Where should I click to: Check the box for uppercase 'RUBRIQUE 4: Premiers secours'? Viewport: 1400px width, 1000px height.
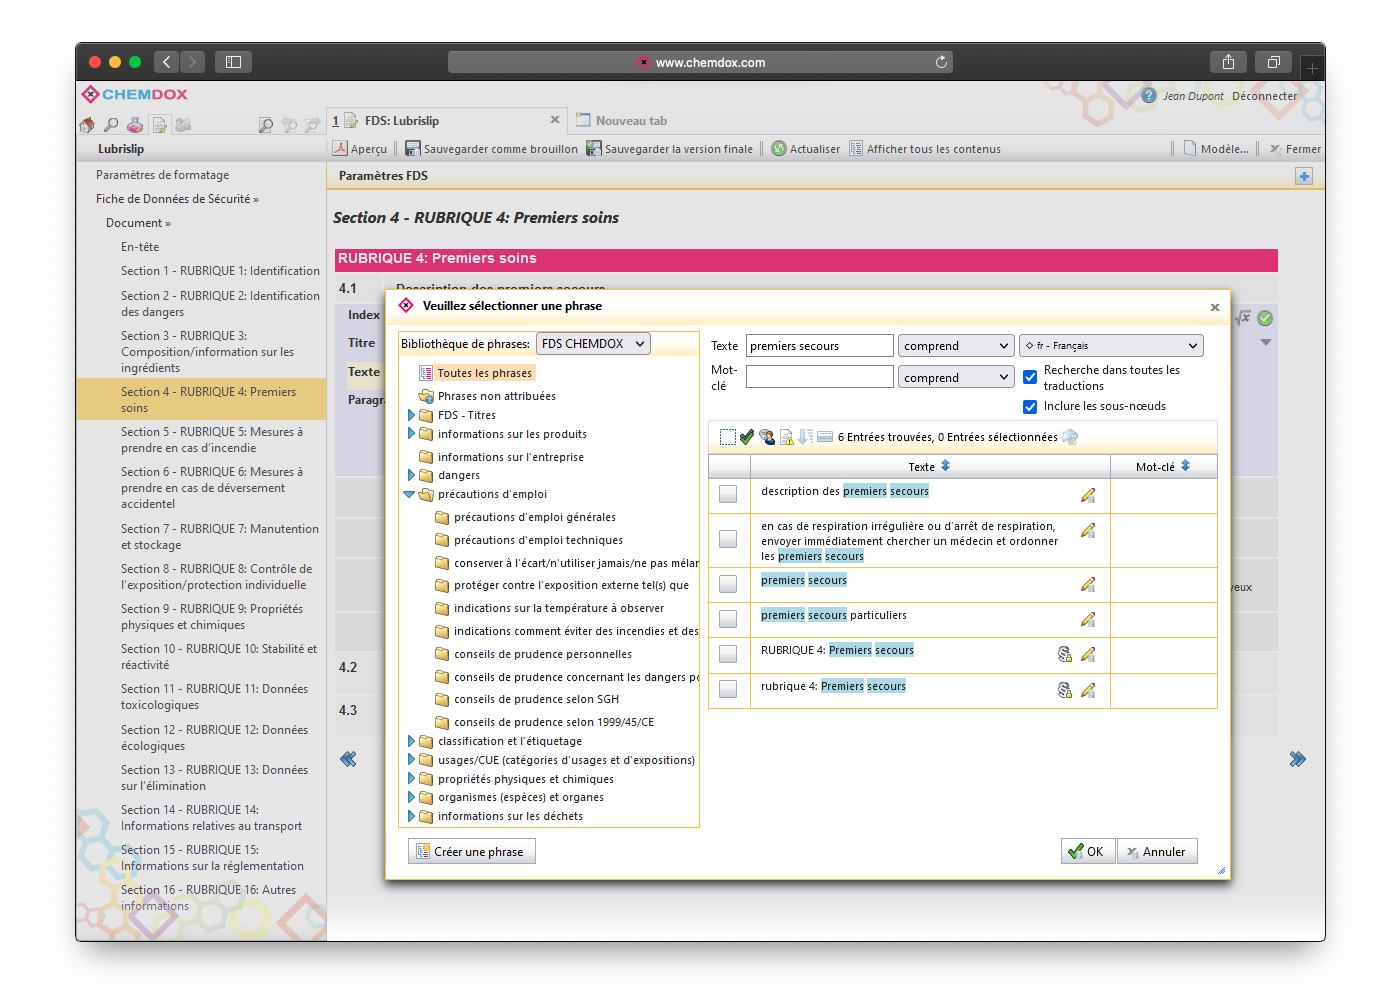pos(728,654)
